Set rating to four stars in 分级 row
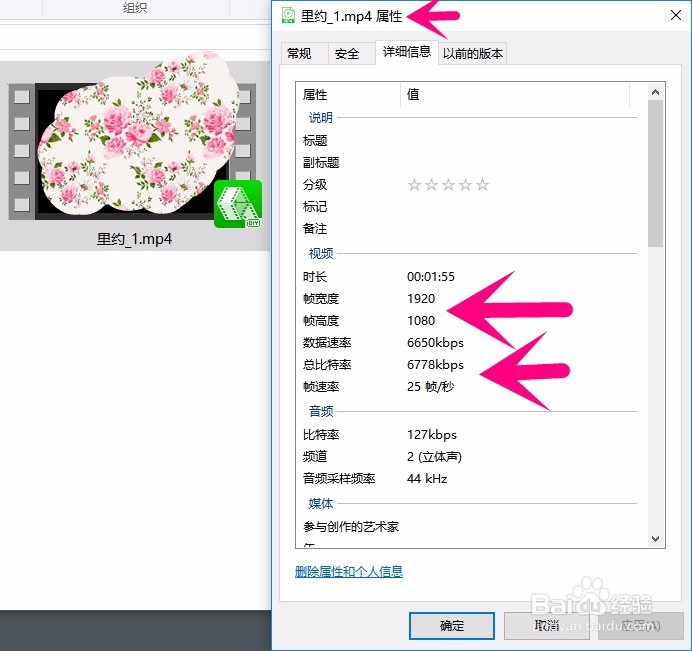 [x=465, y=184]
